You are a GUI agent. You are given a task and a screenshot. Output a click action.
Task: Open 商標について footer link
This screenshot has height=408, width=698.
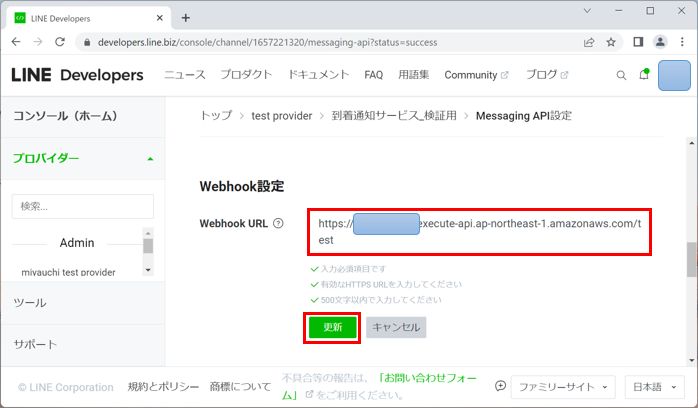coord(240,387)
